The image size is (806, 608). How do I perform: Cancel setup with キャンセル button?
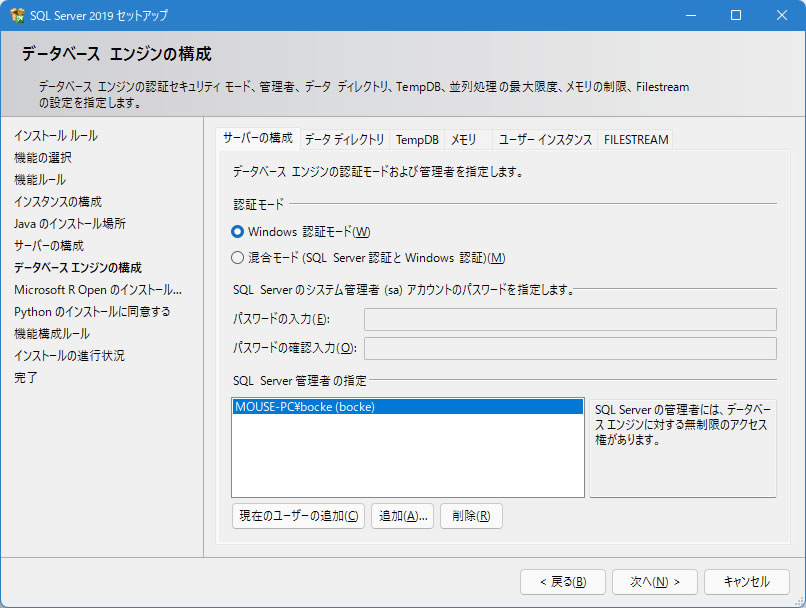click(x=746, y=582)
